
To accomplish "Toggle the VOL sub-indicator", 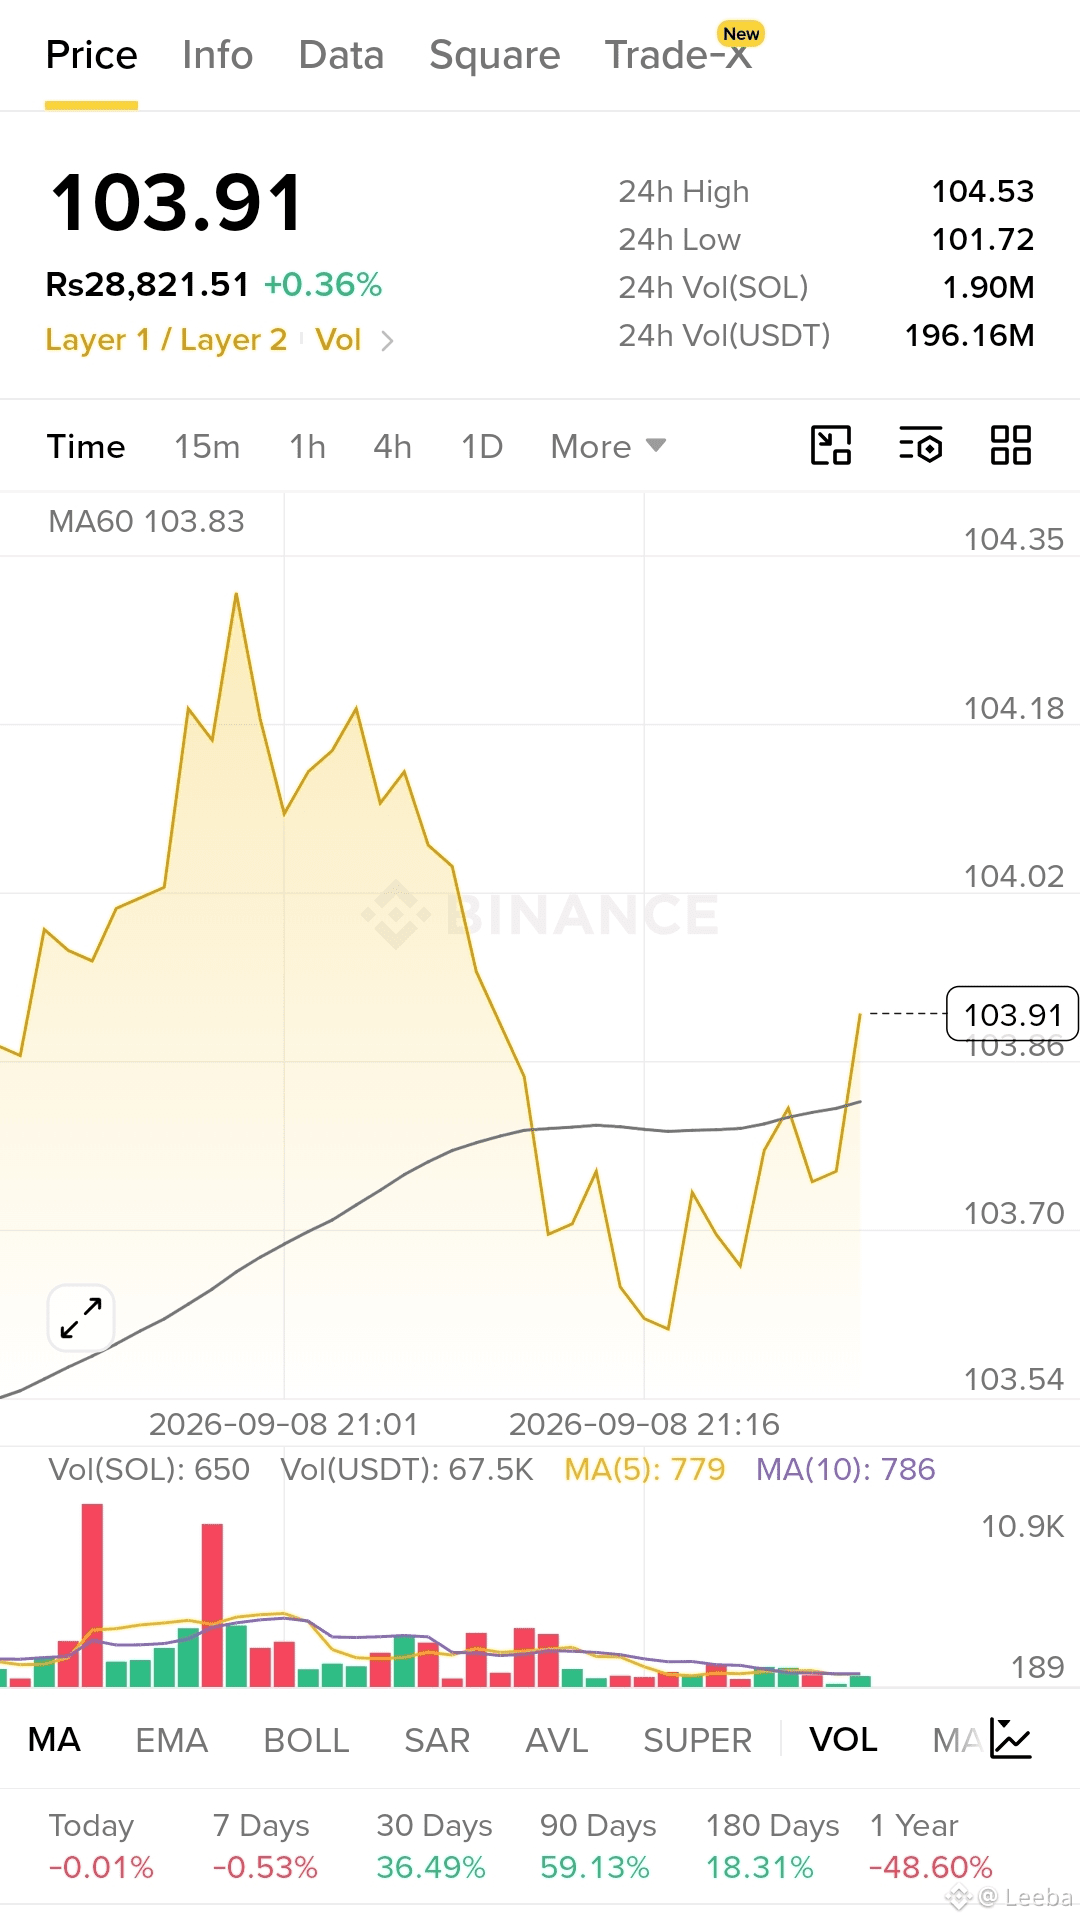I will pyautogui.click(x=843, y=1740).
